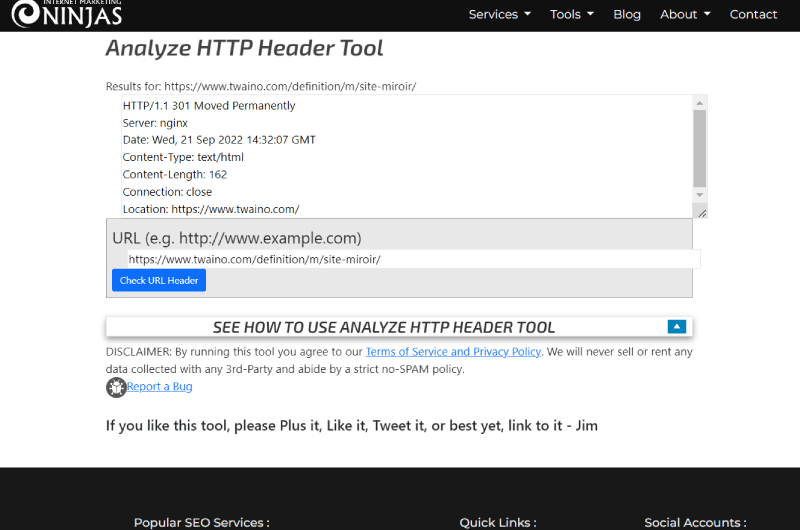Click the results box scroll down arrow

point(699,195)
